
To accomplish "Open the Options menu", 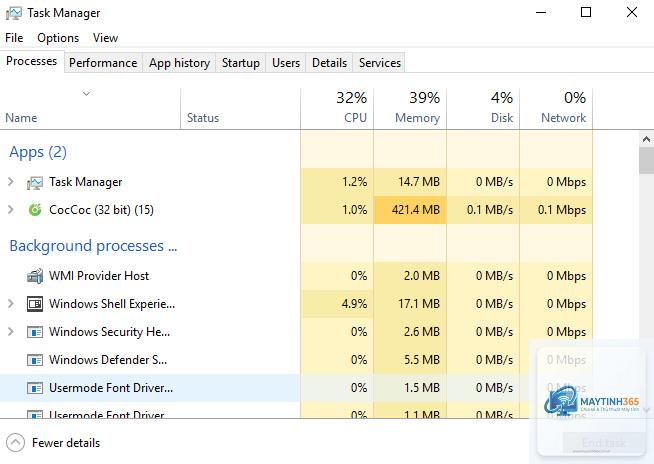I will point(58,38).
